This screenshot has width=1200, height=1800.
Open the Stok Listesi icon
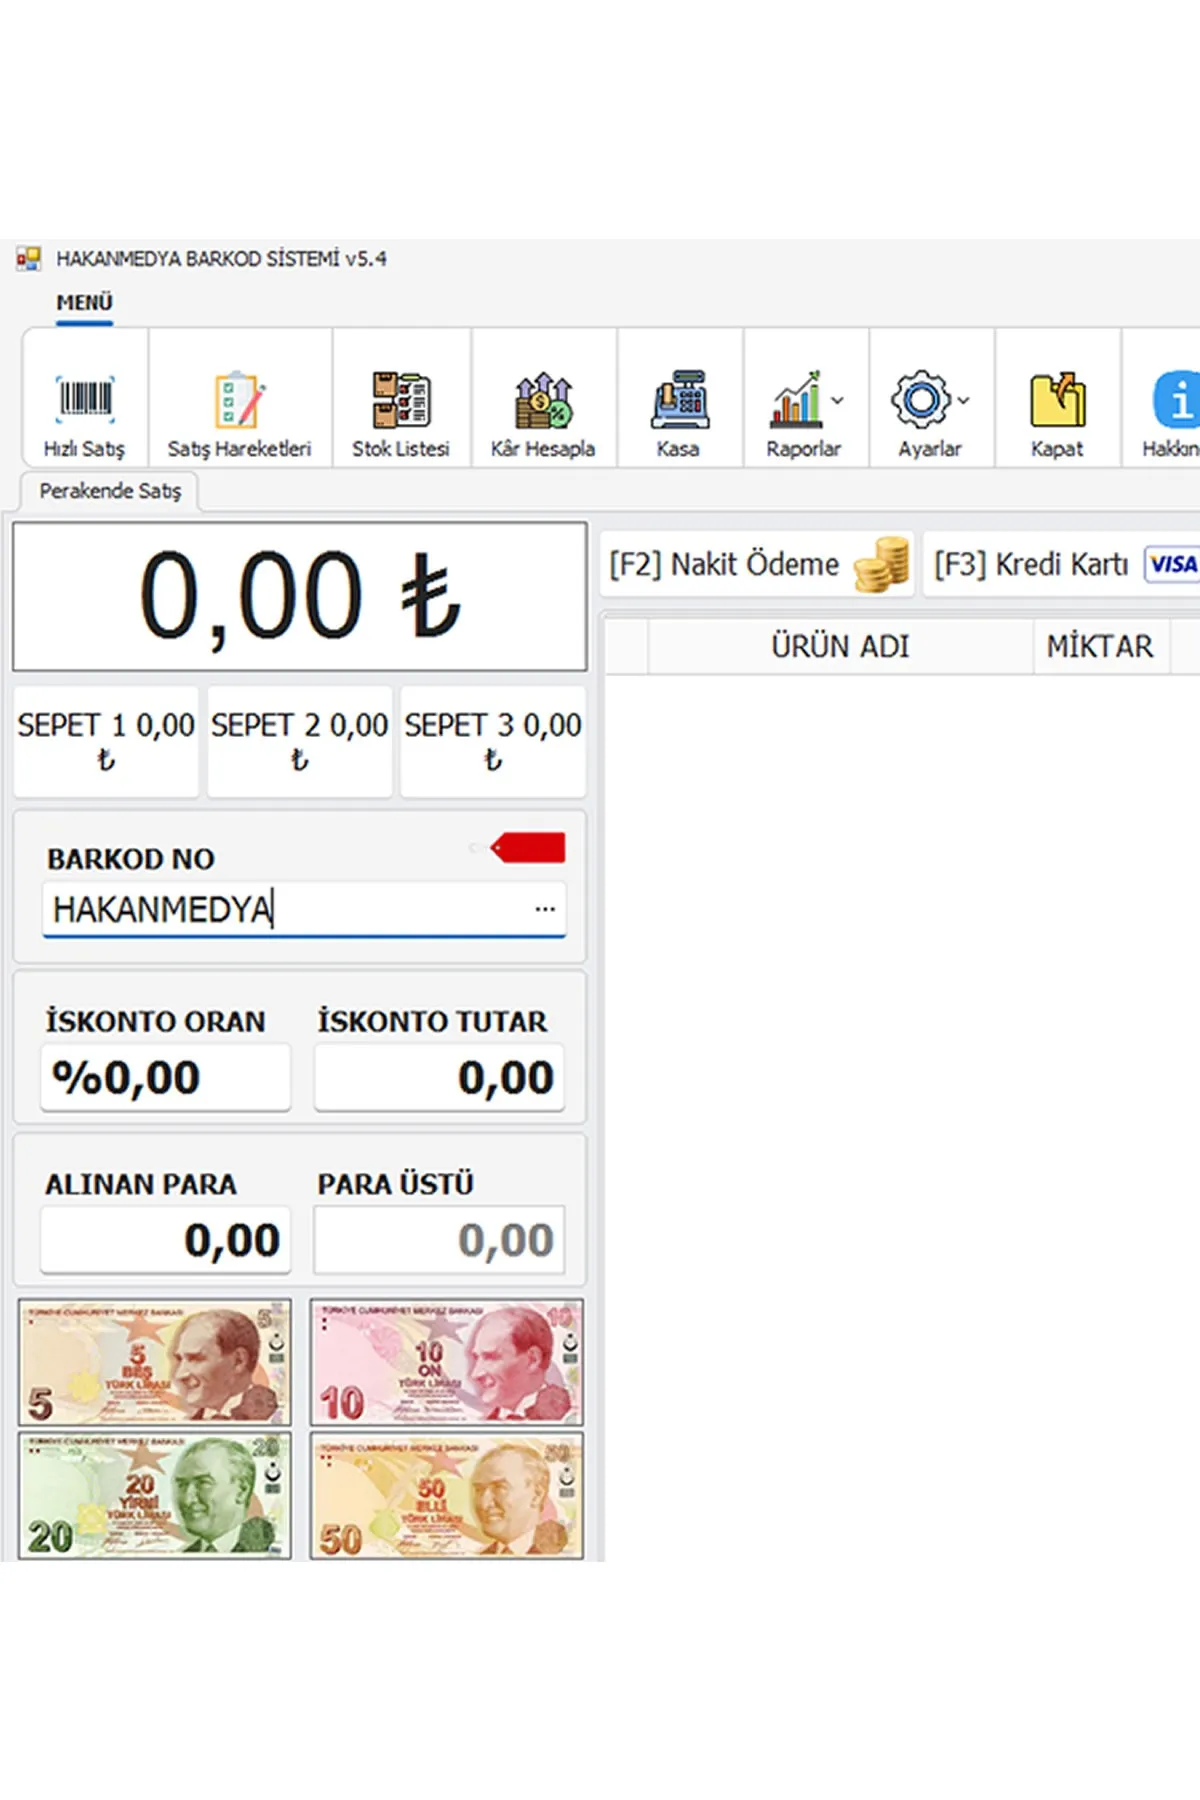coord(401,400)
